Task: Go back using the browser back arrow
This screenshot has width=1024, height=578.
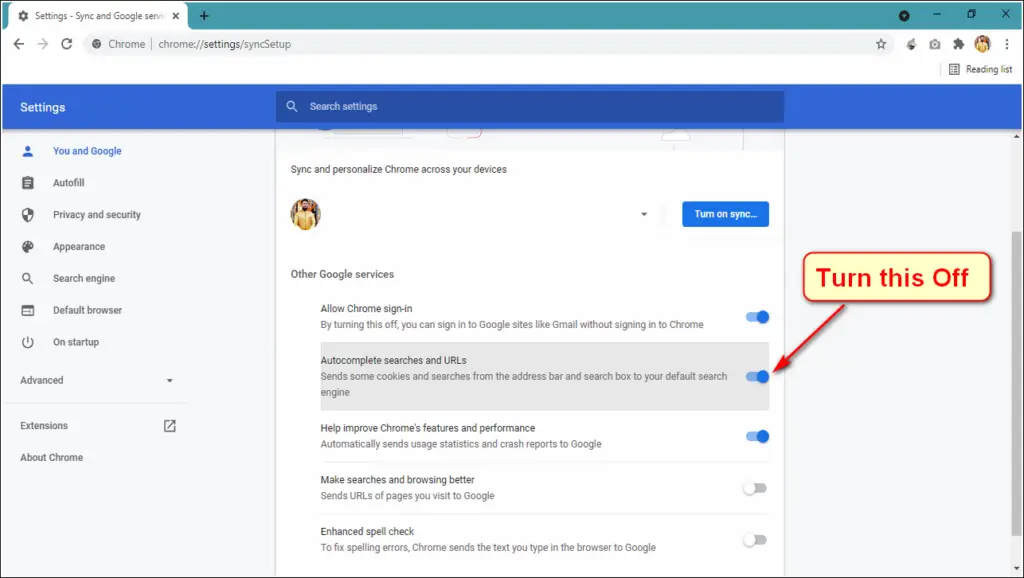Action: pyautogui.click(x=18, y=44)
